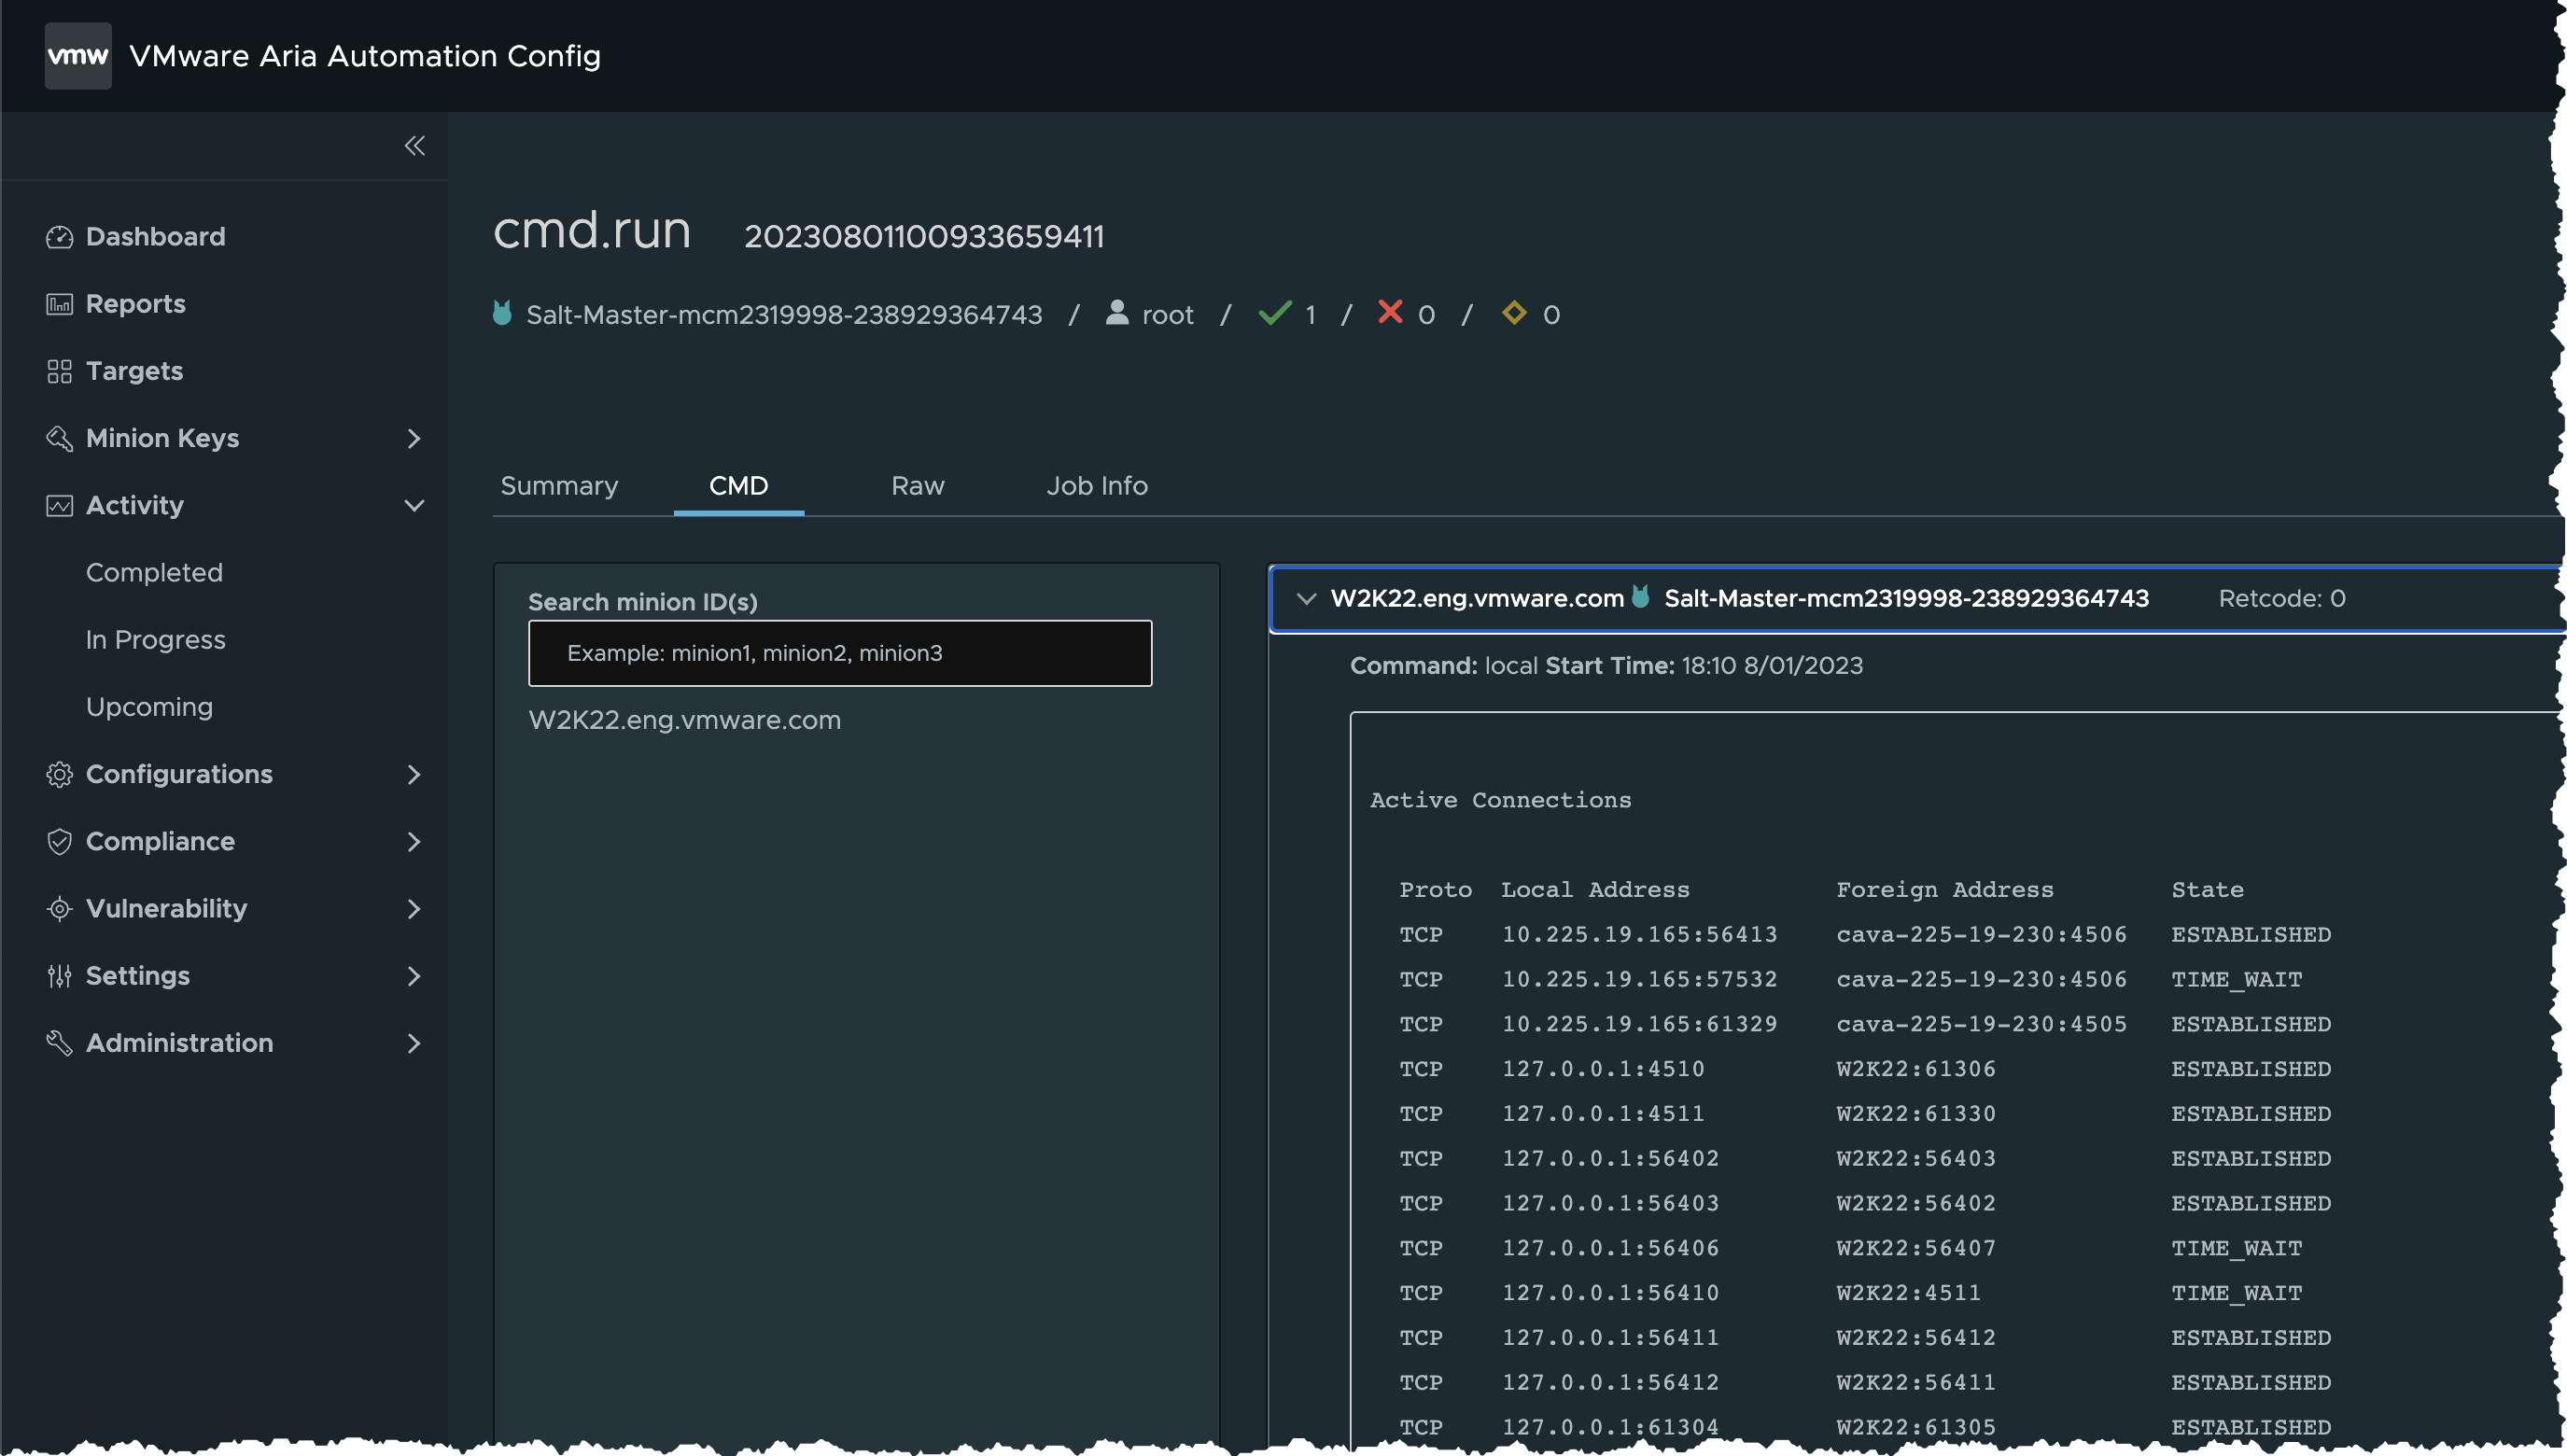2567x1456 pixels.
Task: Click foreign address W2K22:56407
Action: coord(1916,1248)
